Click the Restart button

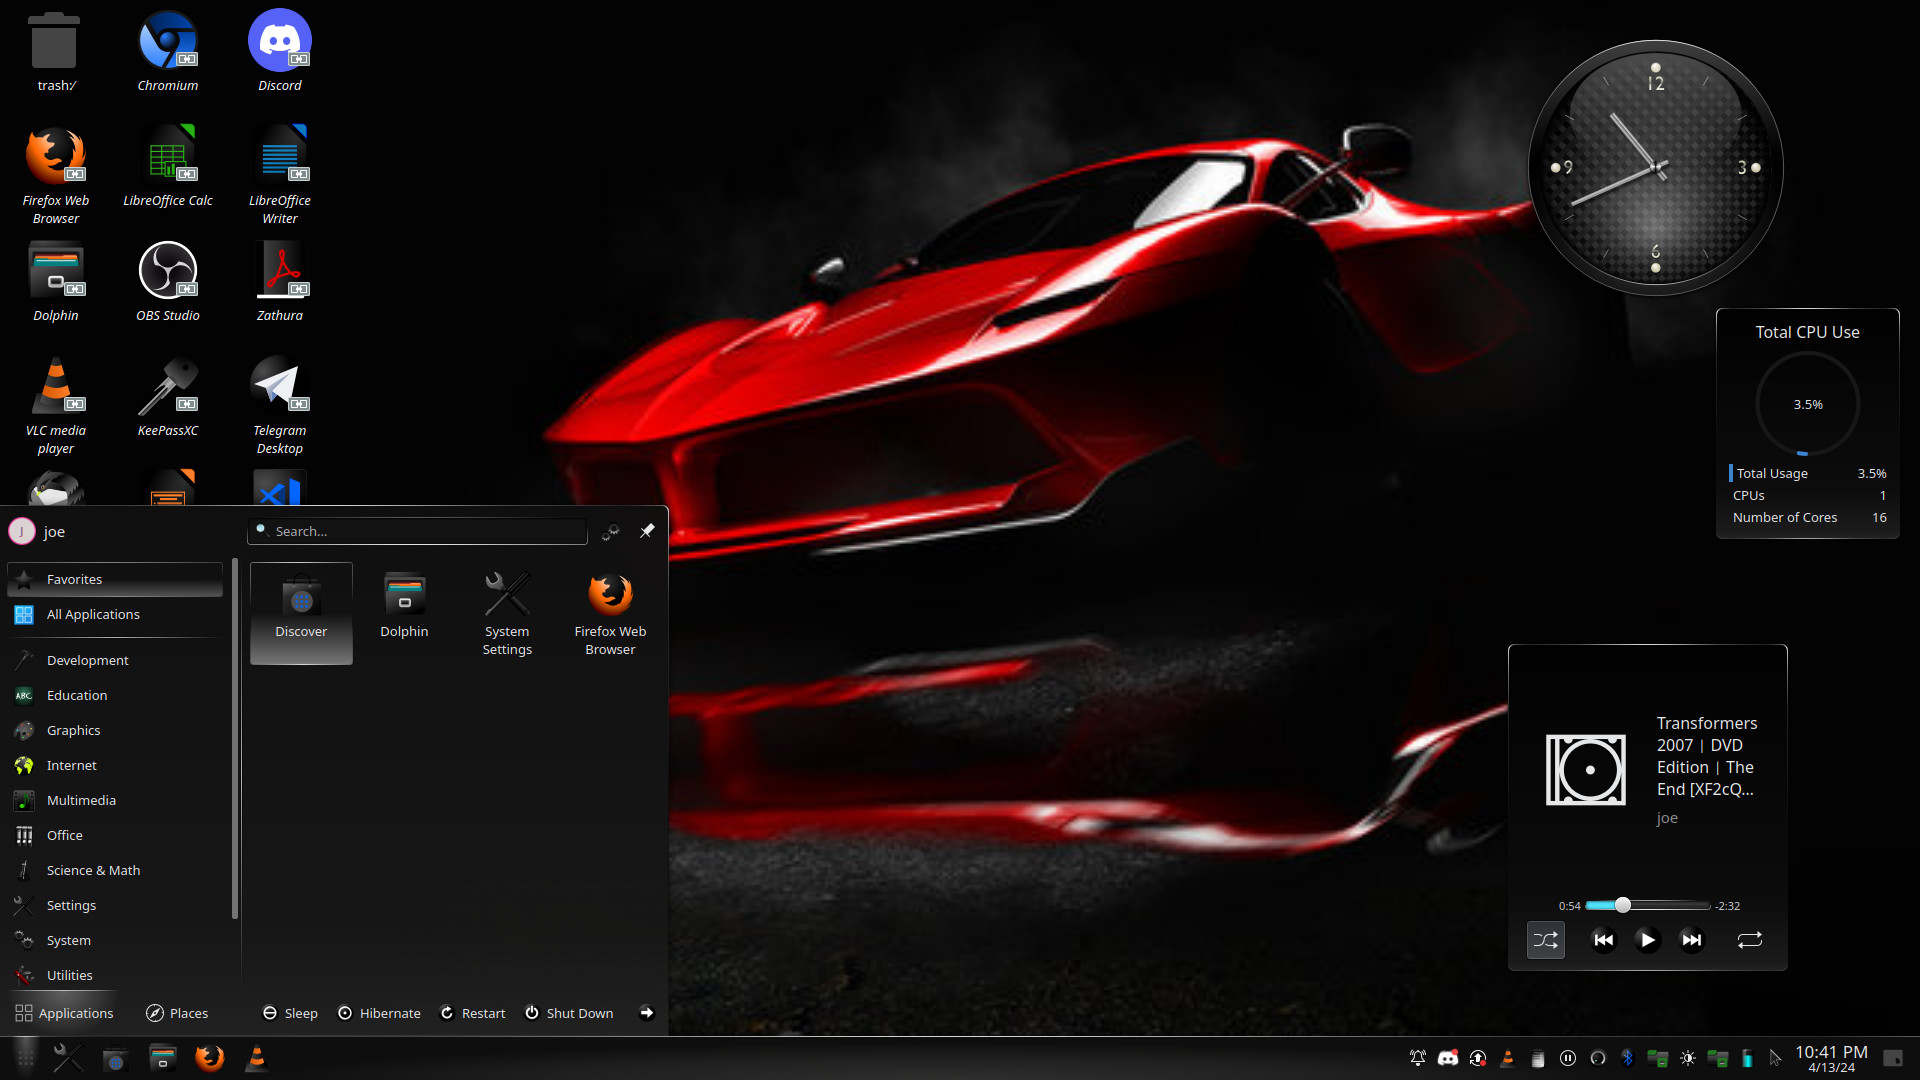(x=472, y=1012)
